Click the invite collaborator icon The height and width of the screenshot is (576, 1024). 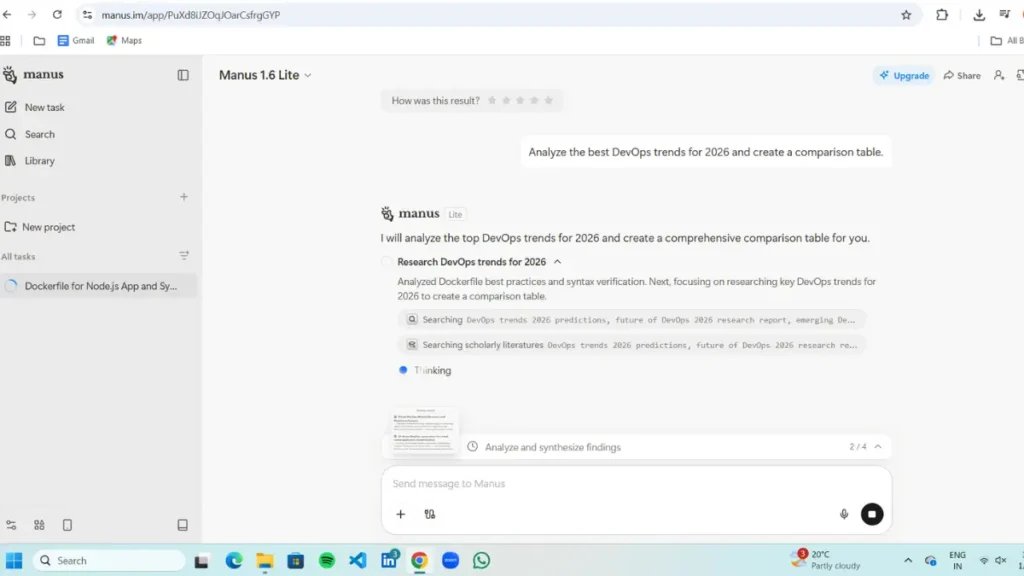click(998, 75)
